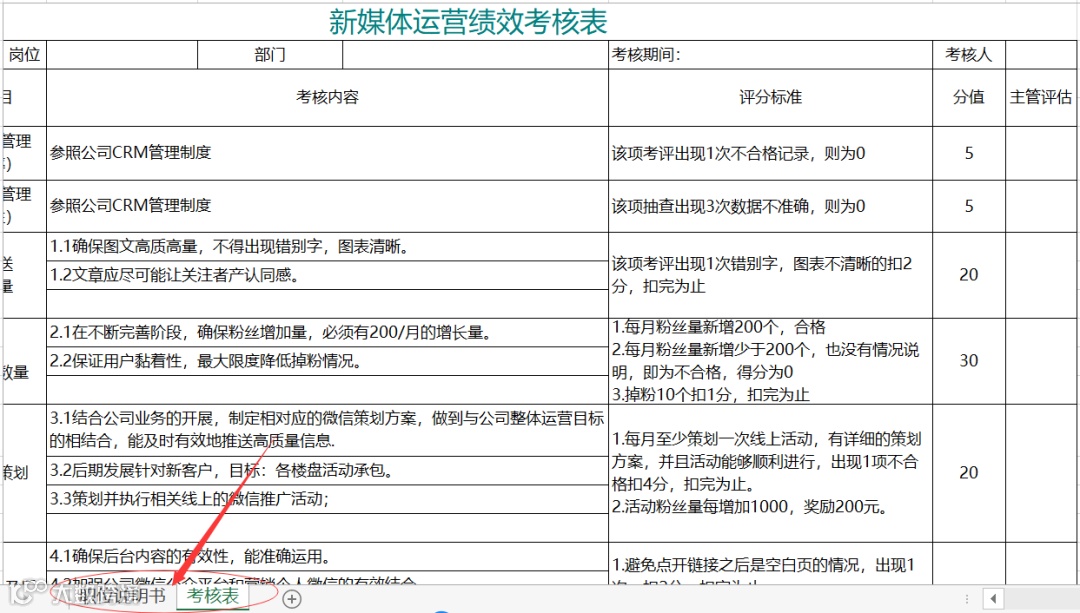Viewport: 1080px width, 613px height.
Task: Click cell 1.每月粉丝量新增200个，合格
Action: pos(770,361)
